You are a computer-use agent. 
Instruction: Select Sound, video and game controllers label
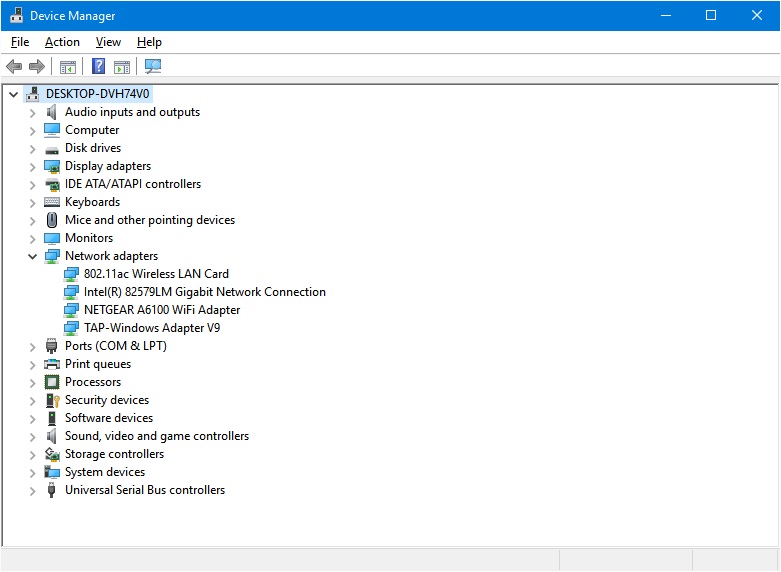click(x=157, y=436)
